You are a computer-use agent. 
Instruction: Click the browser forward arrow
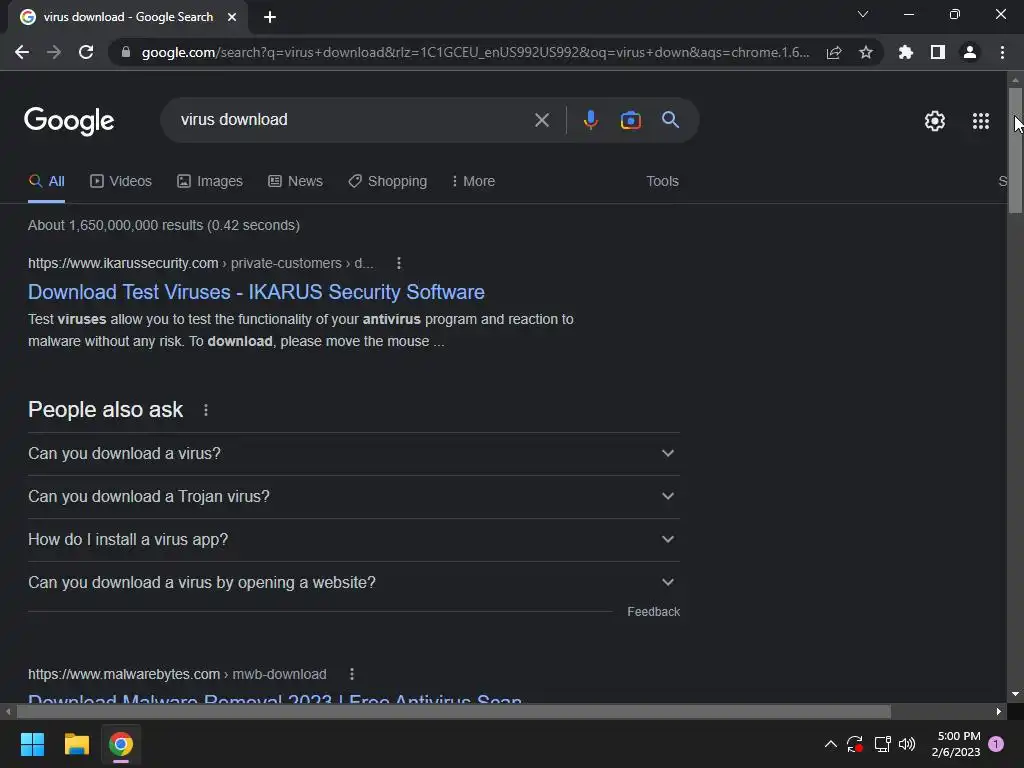[x=54, y=52]
